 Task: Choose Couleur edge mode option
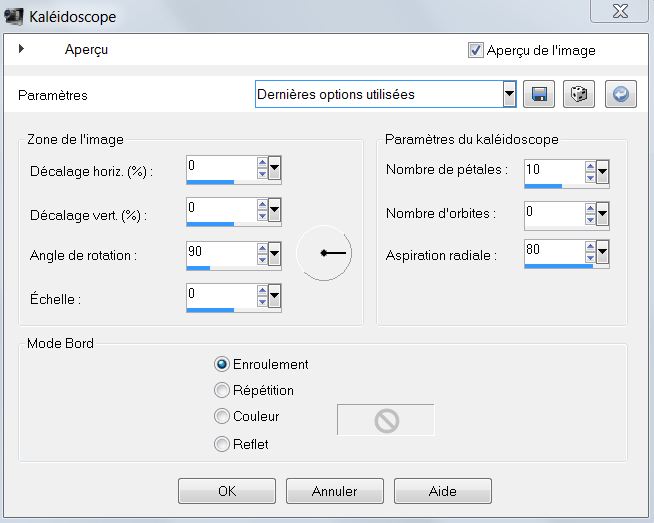point(221,416)
